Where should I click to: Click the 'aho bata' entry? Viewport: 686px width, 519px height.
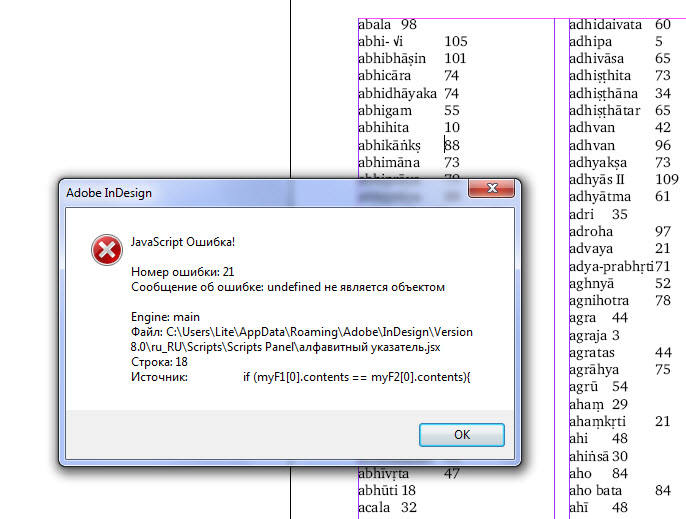(595, 491)
